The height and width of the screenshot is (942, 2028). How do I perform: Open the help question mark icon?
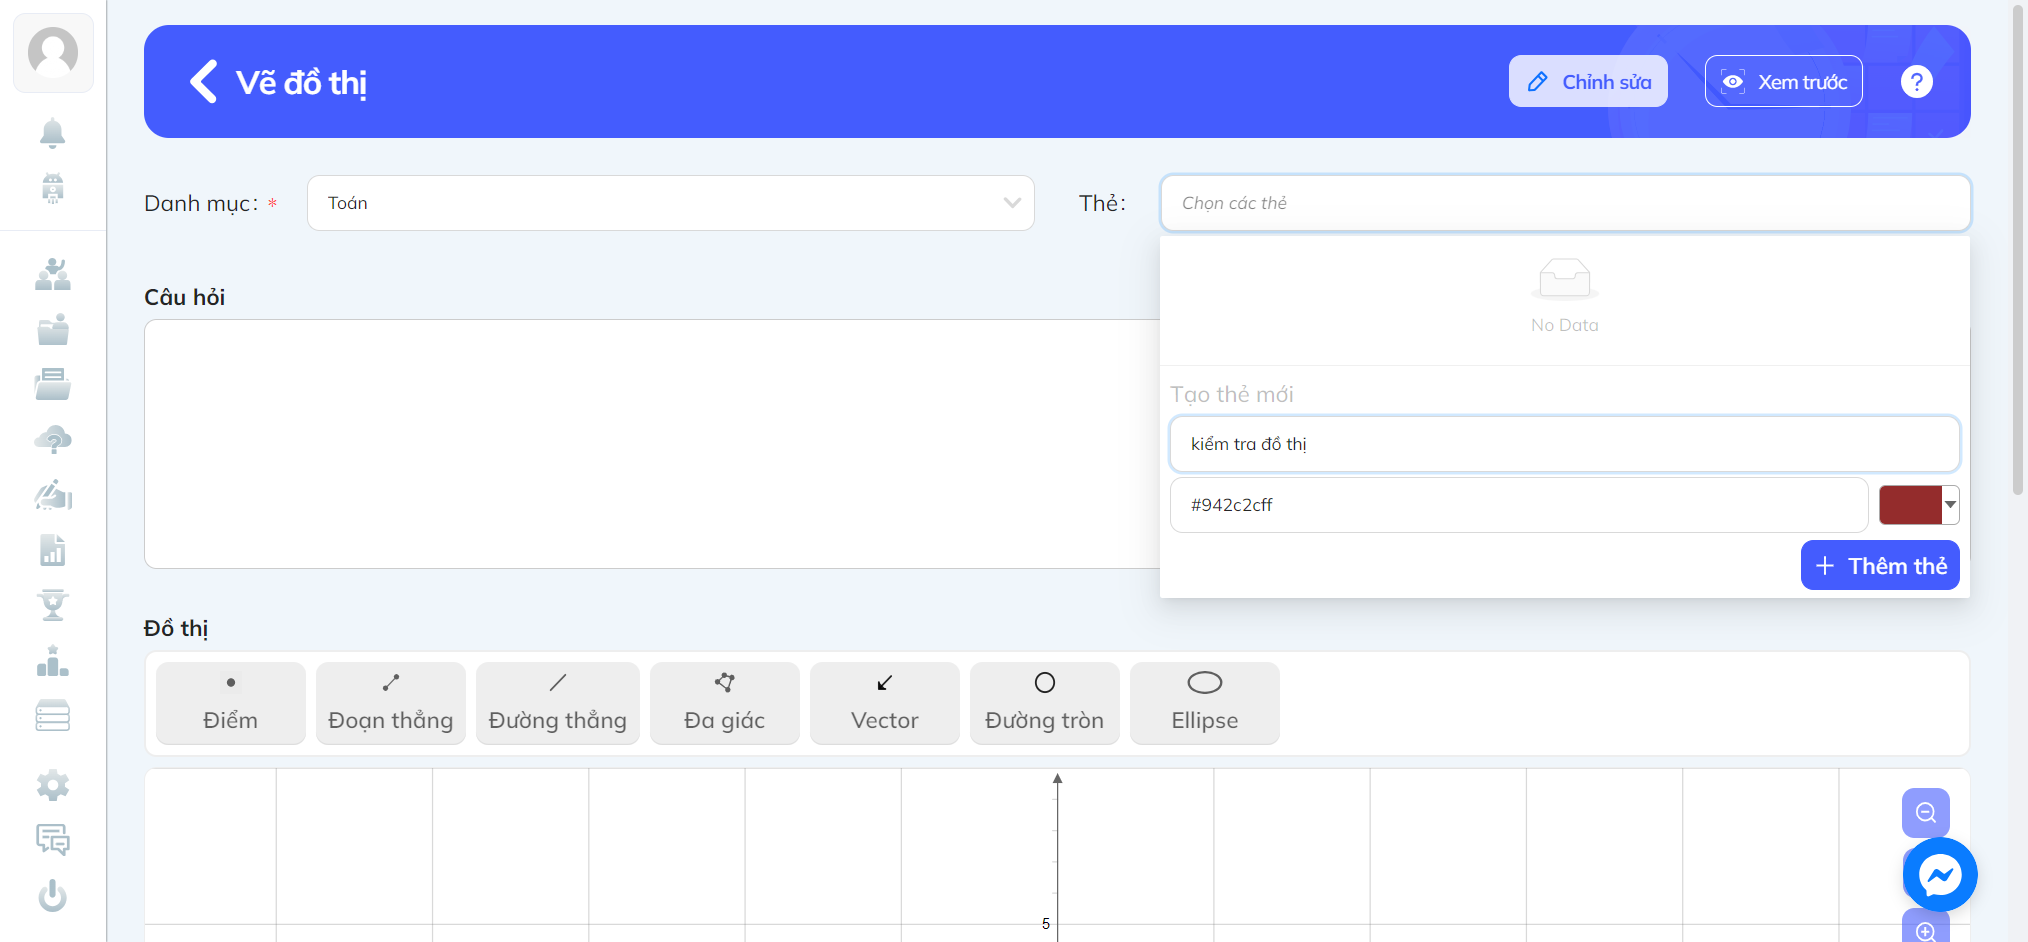1916,82
